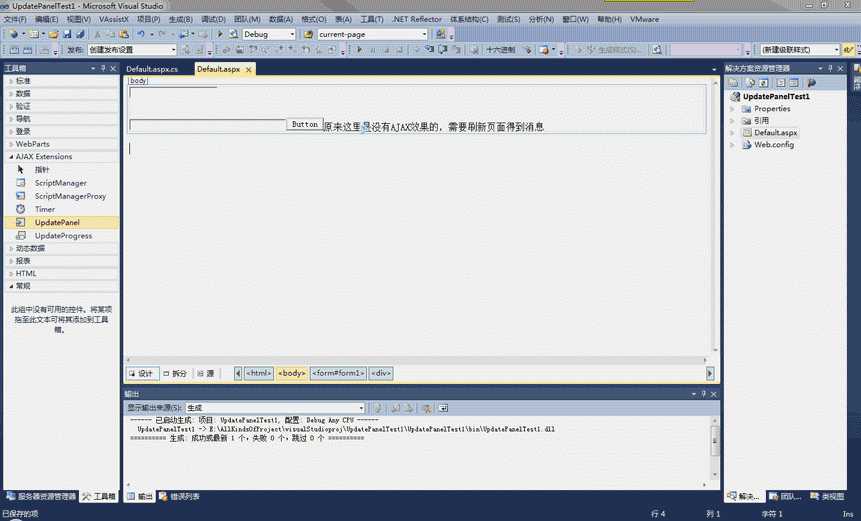Image resolution: width=861 pixels, height=521 pixels.
Task: Click the 十六进制 hexadecimal toolbar button
Action: tap(501, 49)
